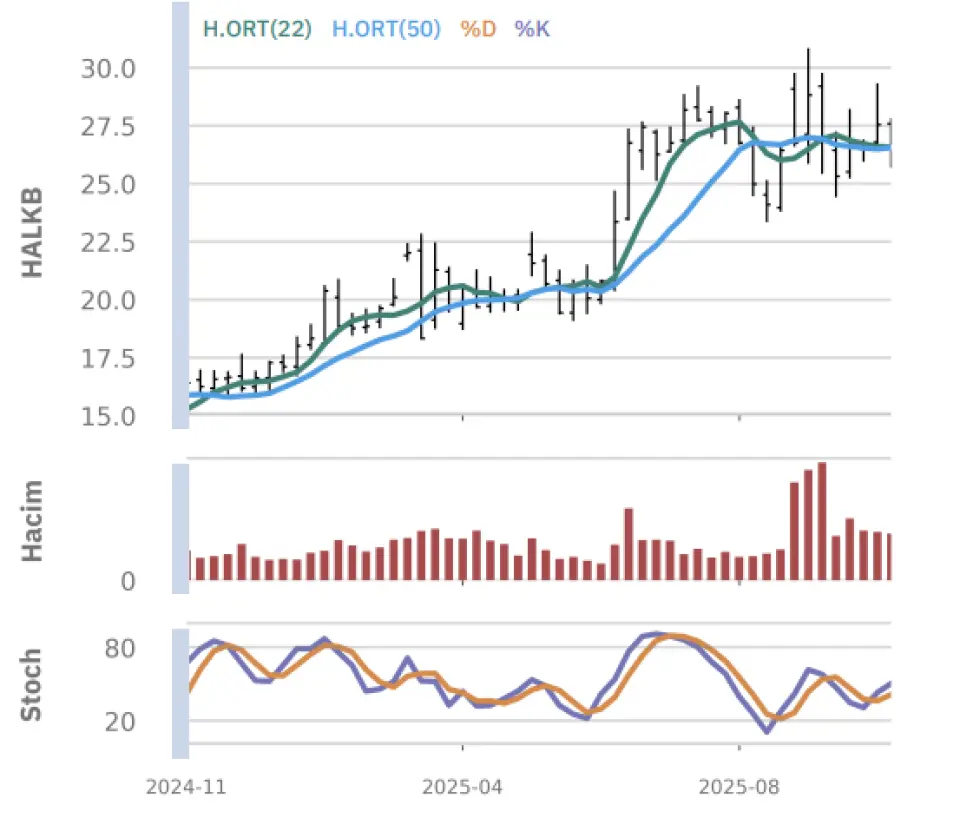Select the Stoch panel title
The width and height of the screenshot is (960, 825).
33,684
